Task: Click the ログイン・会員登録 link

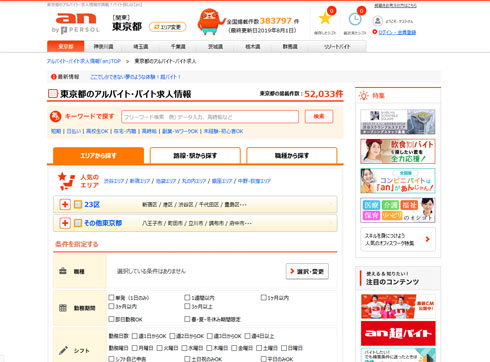Action: tap(397, 32)
